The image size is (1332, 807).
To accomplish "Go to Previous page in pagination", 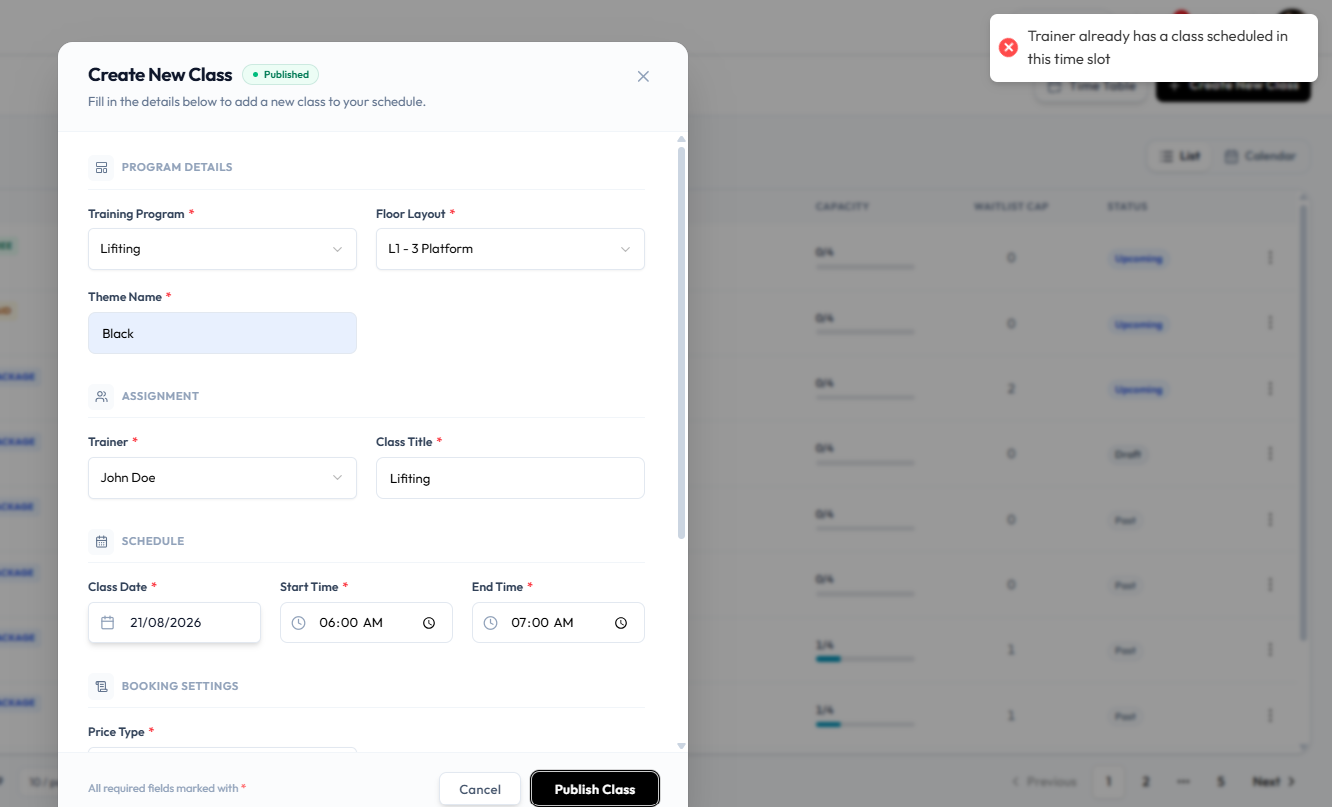I will pos(1044,781).
